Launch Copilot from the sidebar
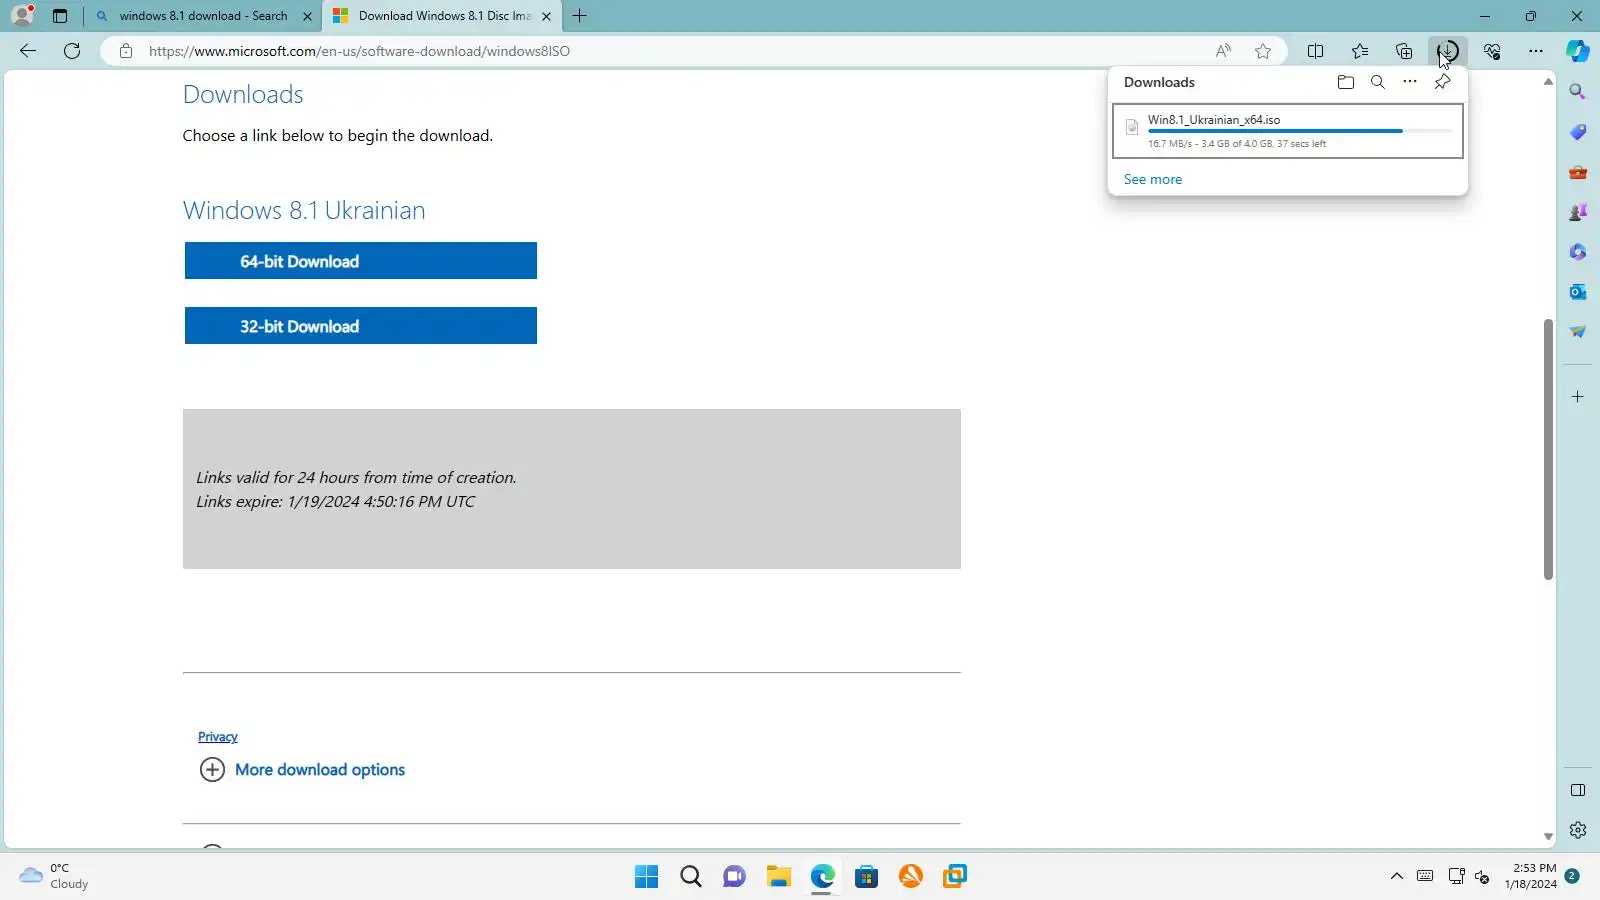The width and height of the screenshot is (1600, 900). (x=1578, y=51)
